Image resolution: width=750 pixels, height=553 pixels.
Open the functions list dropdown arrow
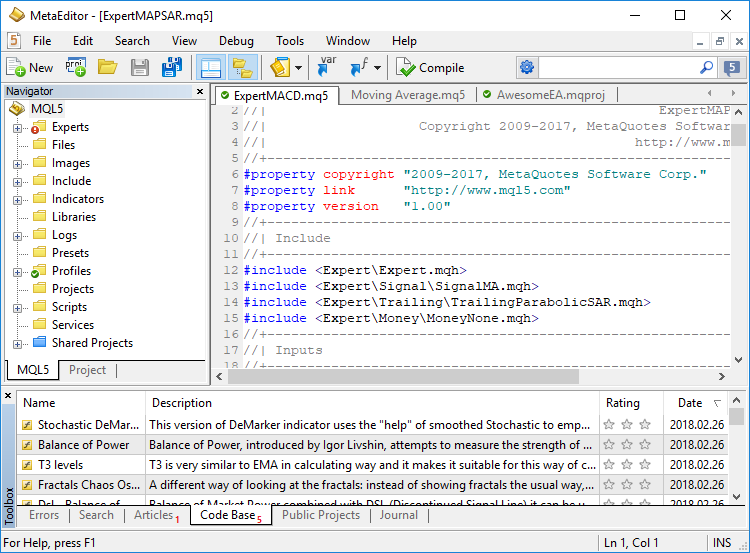(x=377, y=68)
